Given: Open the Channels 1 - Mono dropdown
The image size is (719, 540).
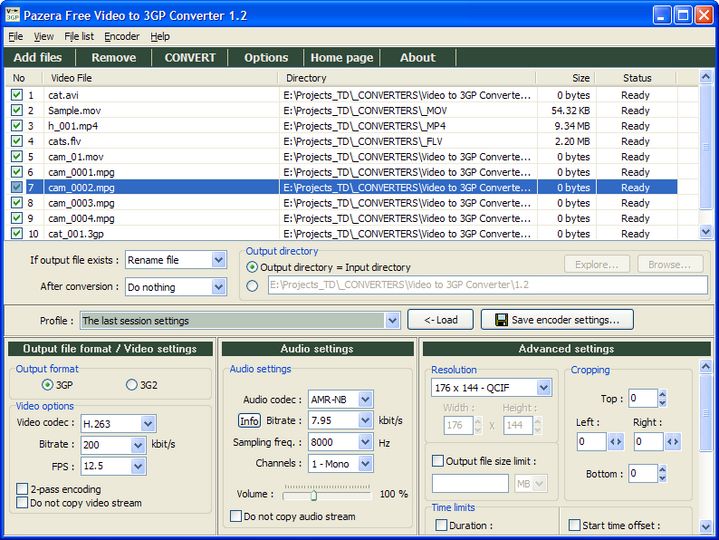Looking at the screenshot, I should [x=365, y=464].
